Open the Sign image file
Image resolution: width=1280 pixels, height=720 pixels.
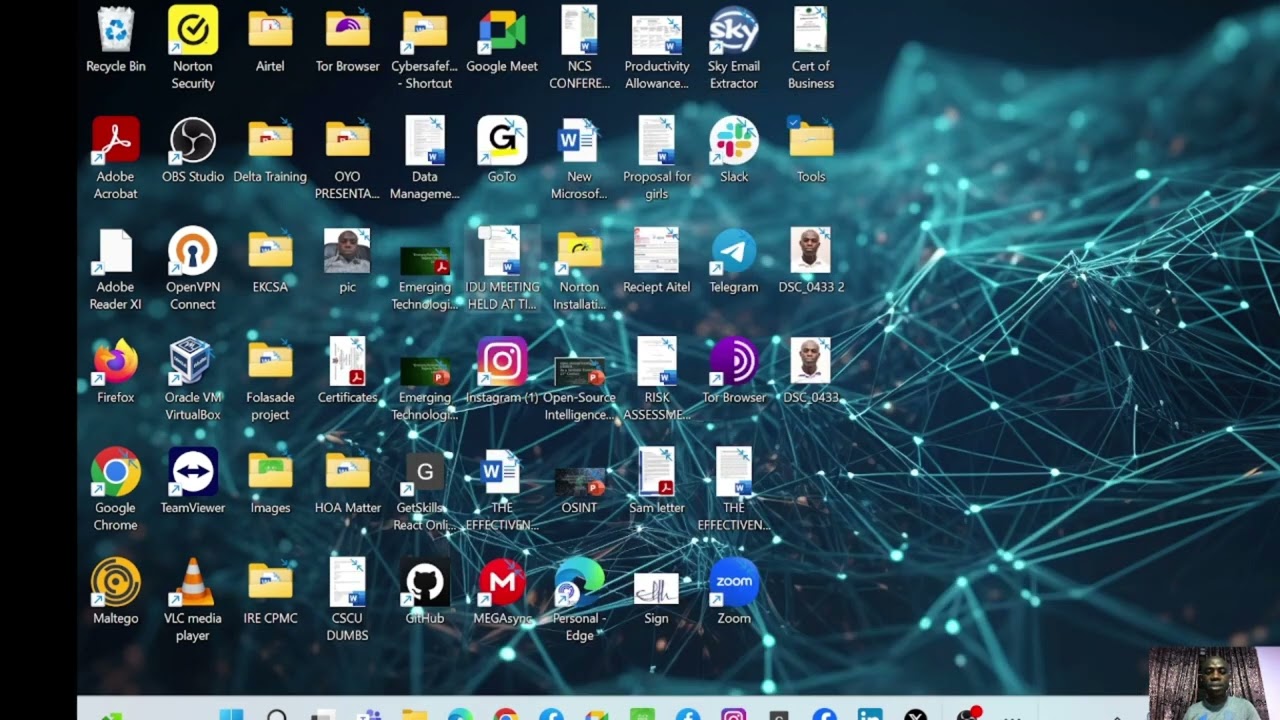657,588
